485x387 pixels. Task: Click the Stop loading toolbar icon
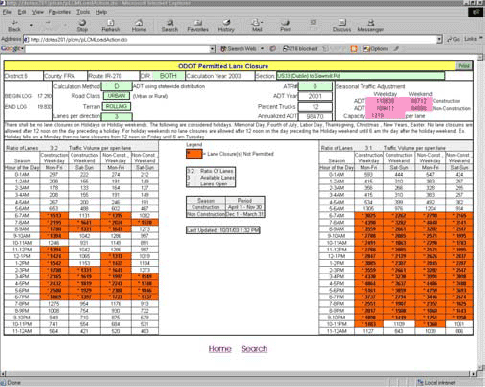82,26
